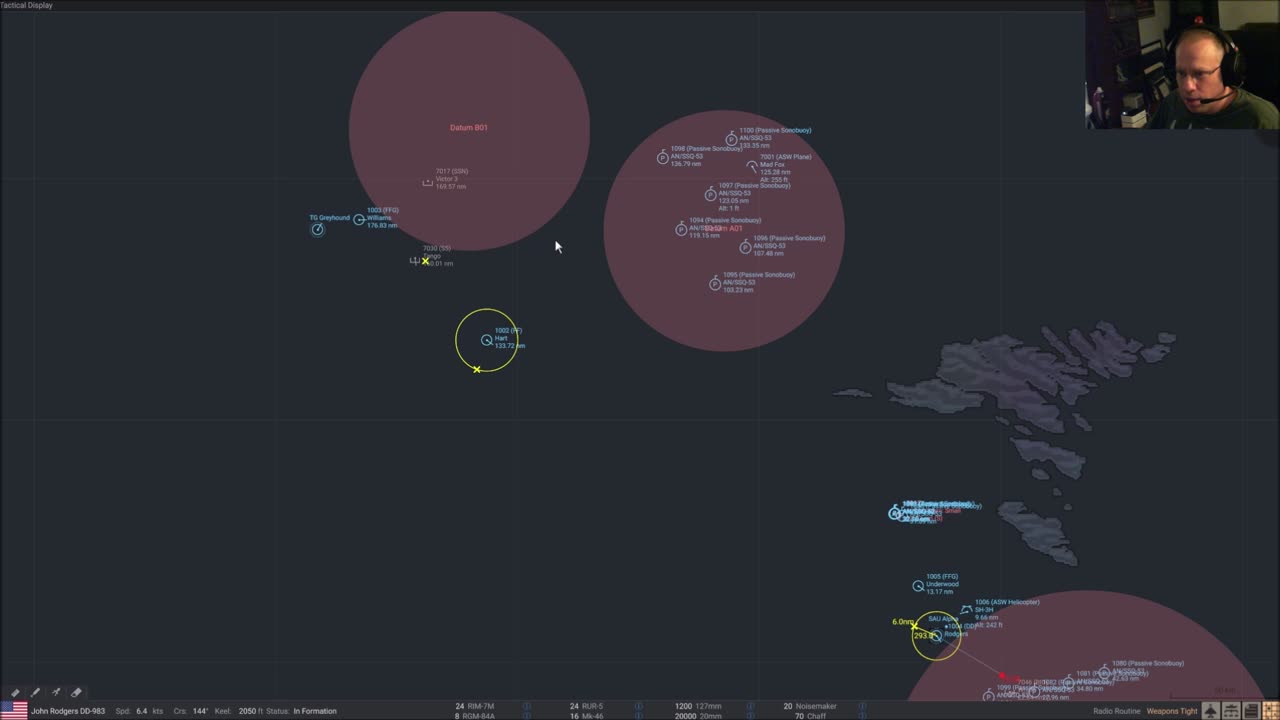1280x720 pixels.
Task: Click the yellow X marker on SS contact 7030
Action: tap(425, 261)
